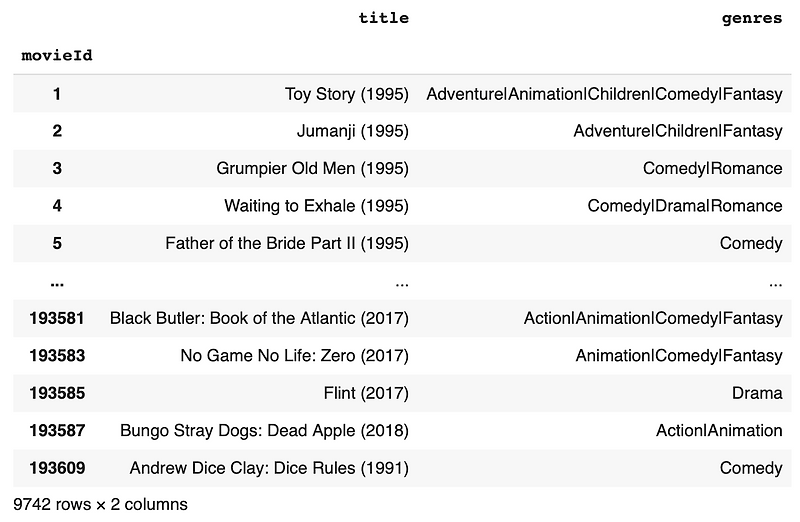The image size is (800, 522).
Task: Click the truncated rows ellipsis in title column
Action: [402, 284]
